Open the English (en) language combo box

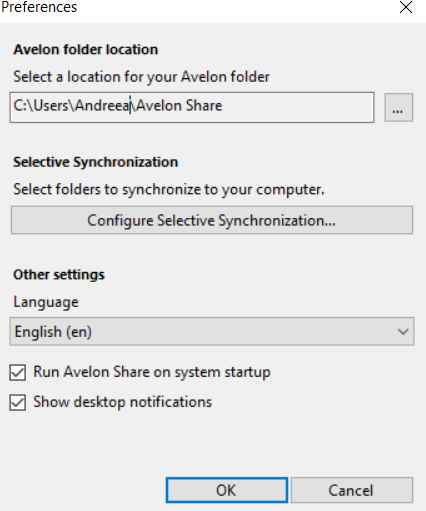pos(212,331)
